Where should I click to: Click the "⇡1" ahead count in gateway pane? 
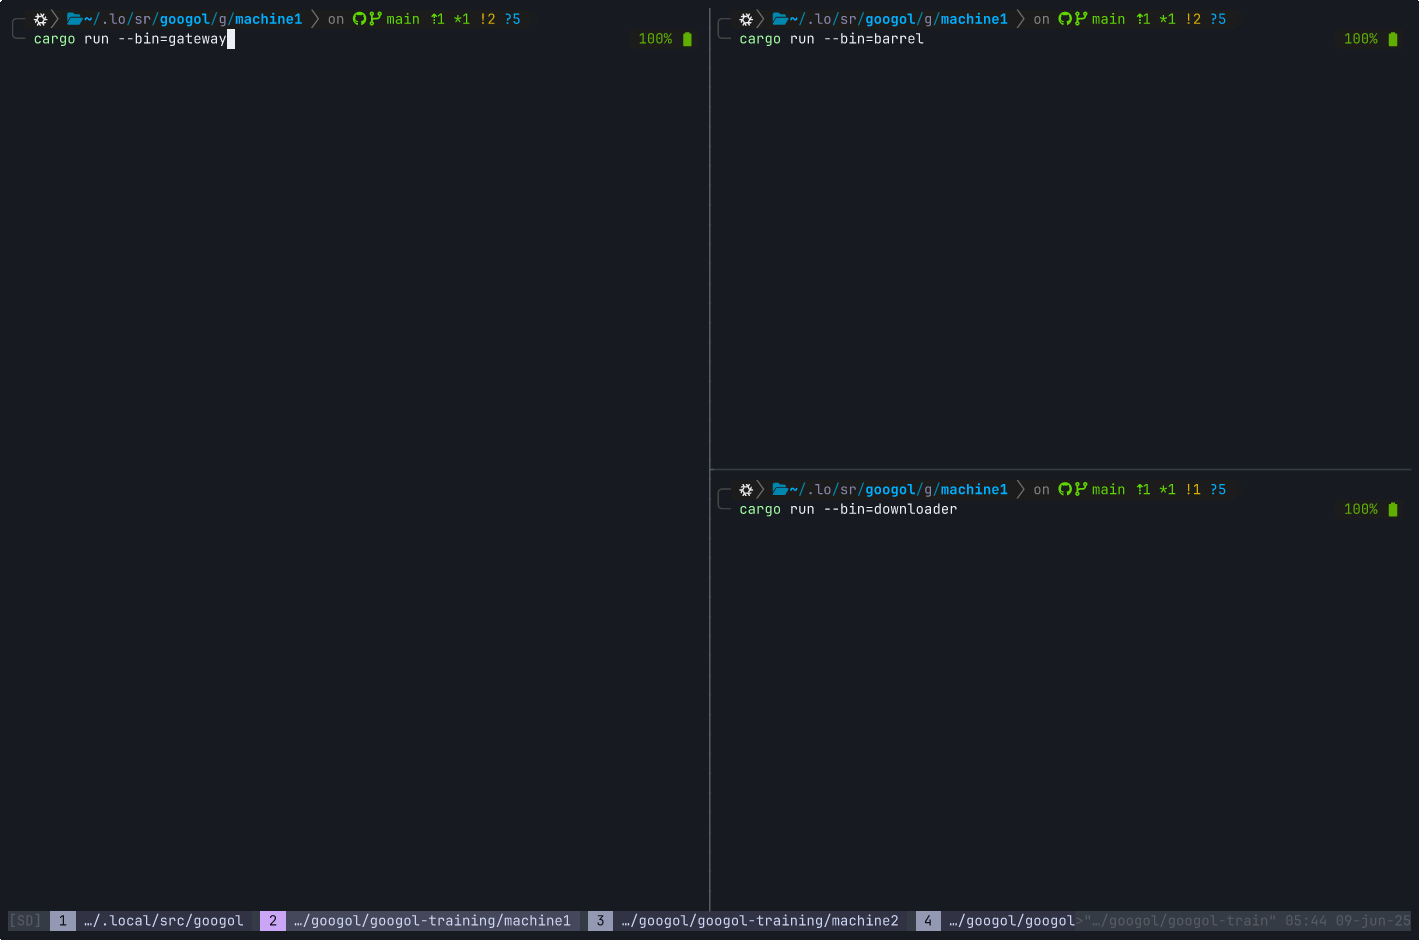coord(437,19)
